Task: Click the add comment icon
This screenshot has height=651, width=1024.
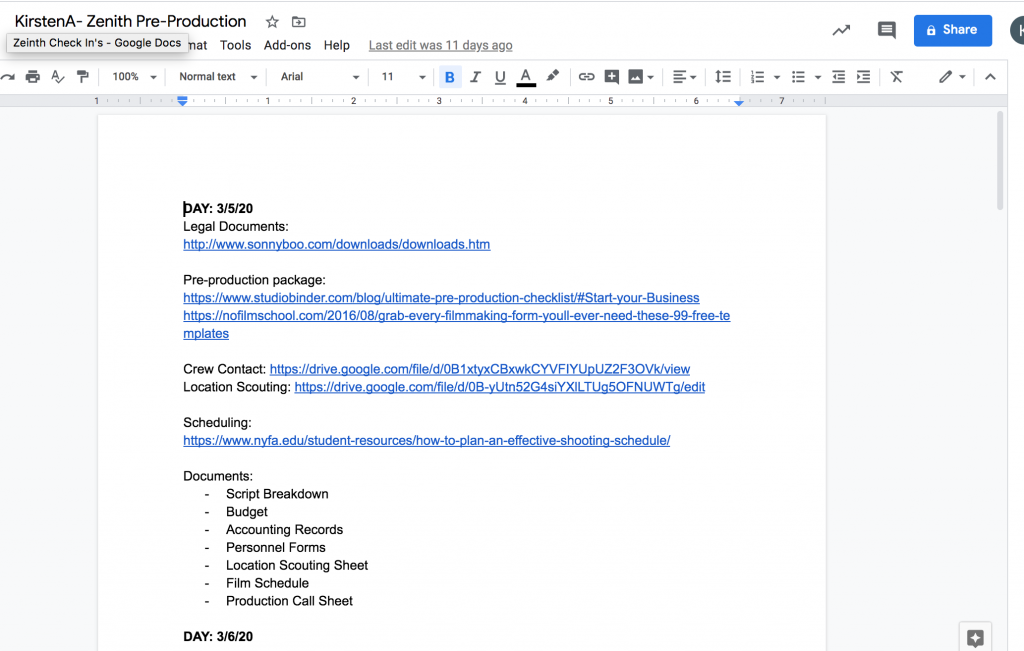Action: [611, 77]
